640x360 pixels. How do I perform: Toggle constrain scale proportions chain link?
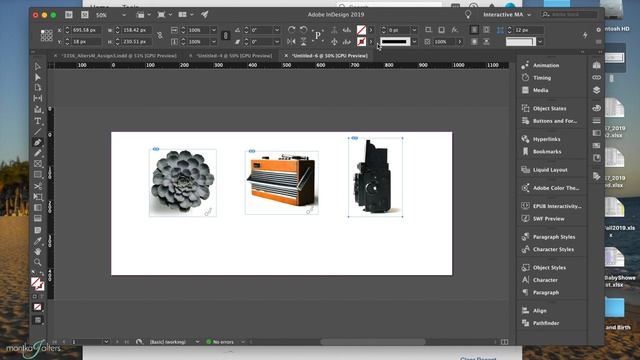pyautogui.click(x=226, y=36)
